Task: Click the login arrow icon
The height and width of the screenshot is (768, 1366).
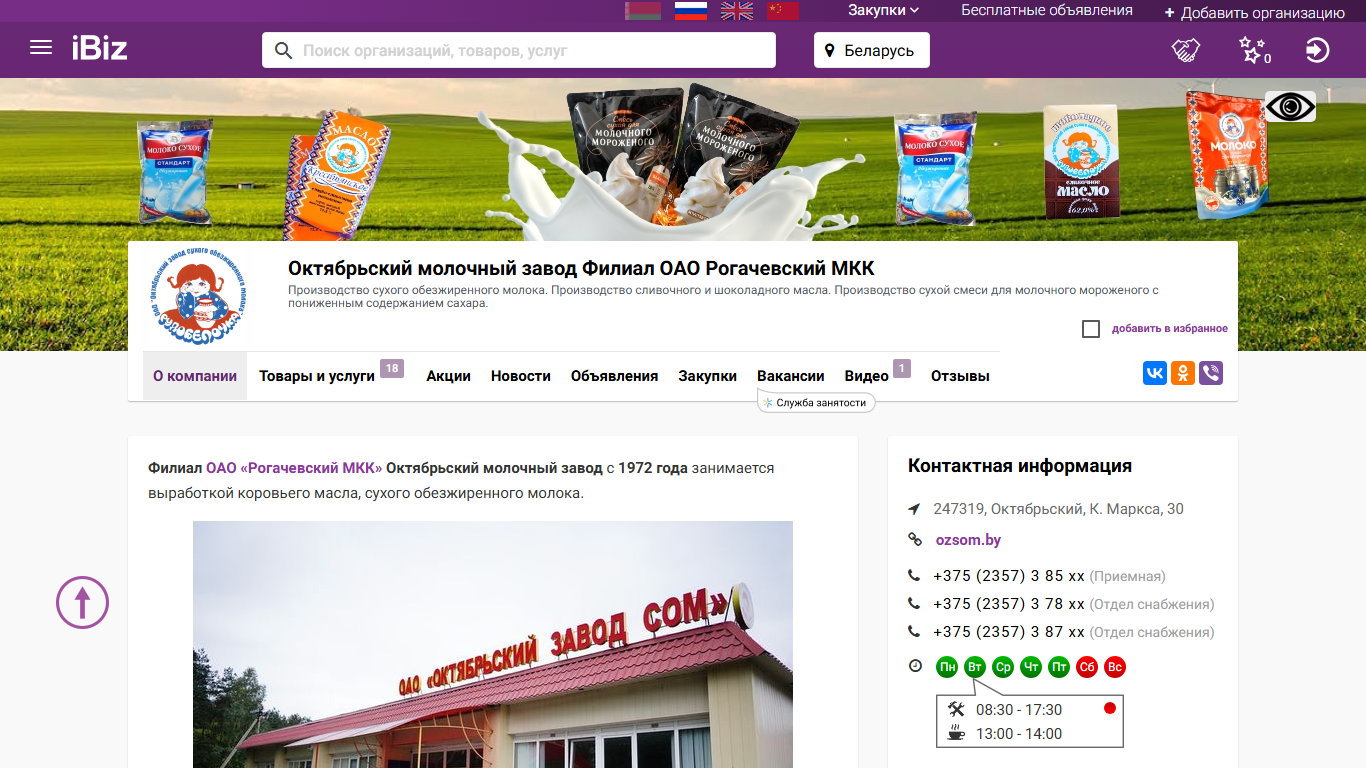Action: tap(1318, 50)
